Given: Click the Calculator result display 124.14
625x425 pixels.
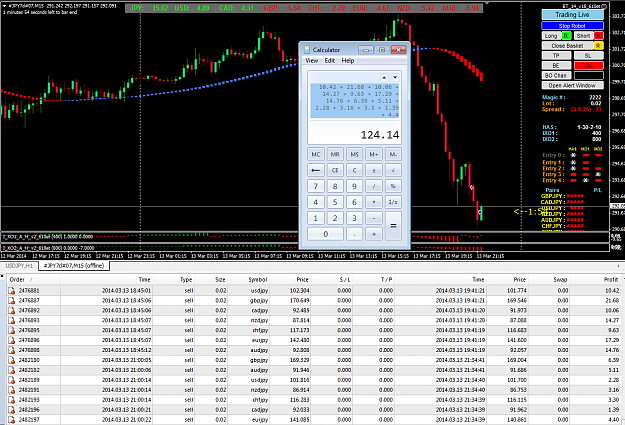Looking at the screenshot, I should [x=379, y=135].
